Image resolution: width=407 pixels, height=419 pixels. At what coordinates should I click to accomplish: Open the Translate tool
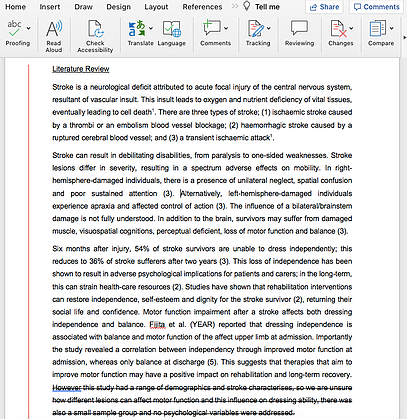pyautogui.click(x=137, y=28)
